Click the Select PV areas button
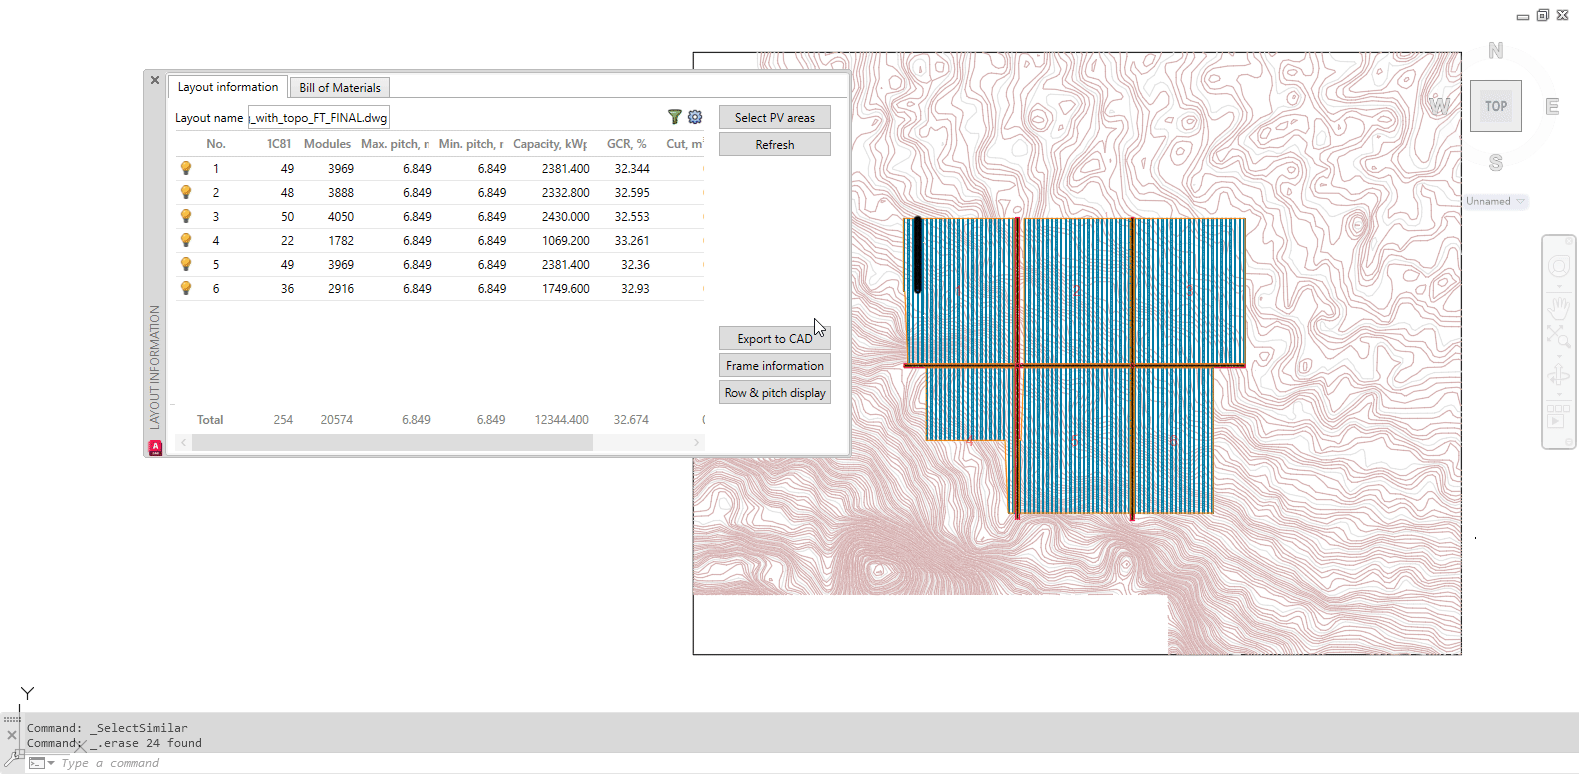This screenshot has width=1579, height=774. pos(775,117)
